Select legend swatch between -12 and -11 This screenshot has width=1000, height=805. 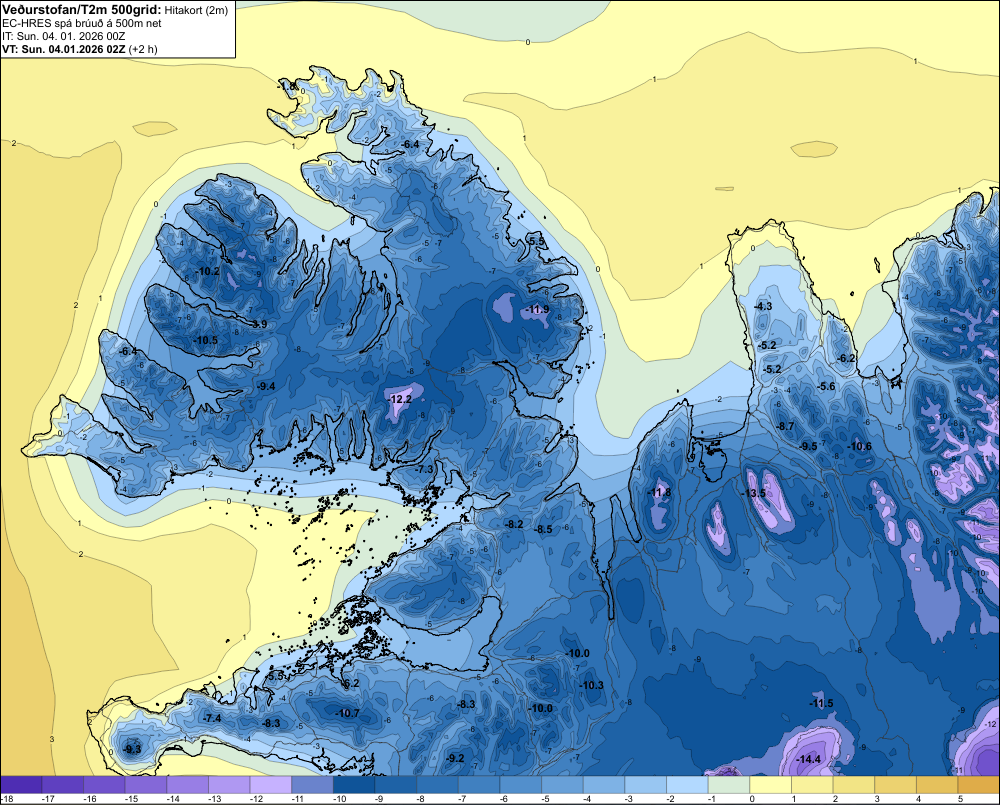coord(270,785)
